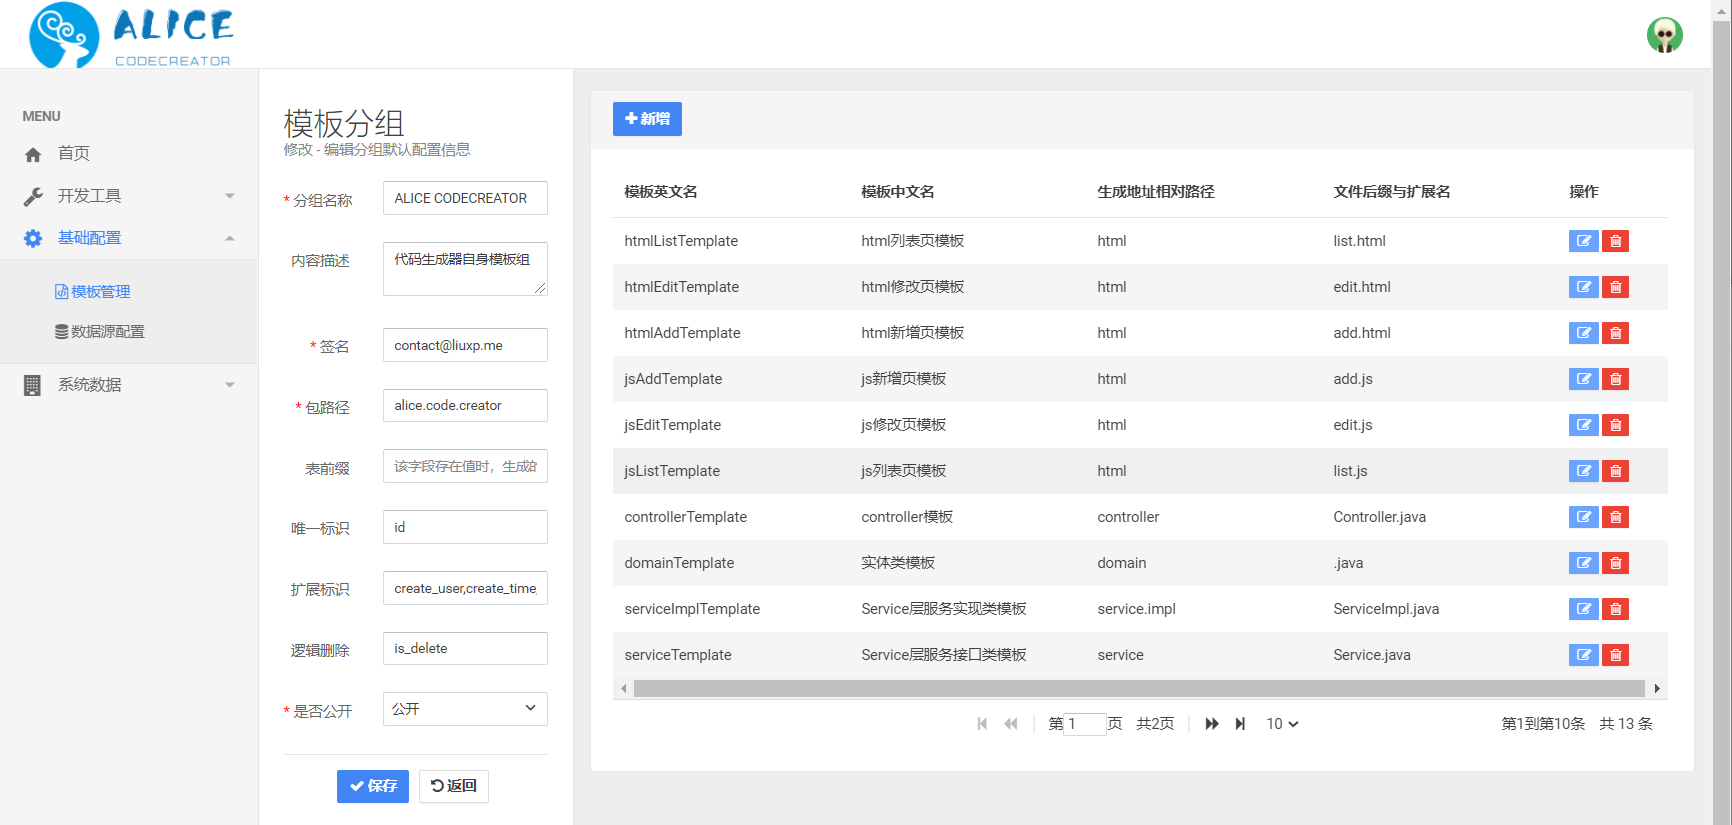Click the 文件后缀与扩展名 column header
The height and width of the screenshot is (825, 1732).
tap(1392, 192)
